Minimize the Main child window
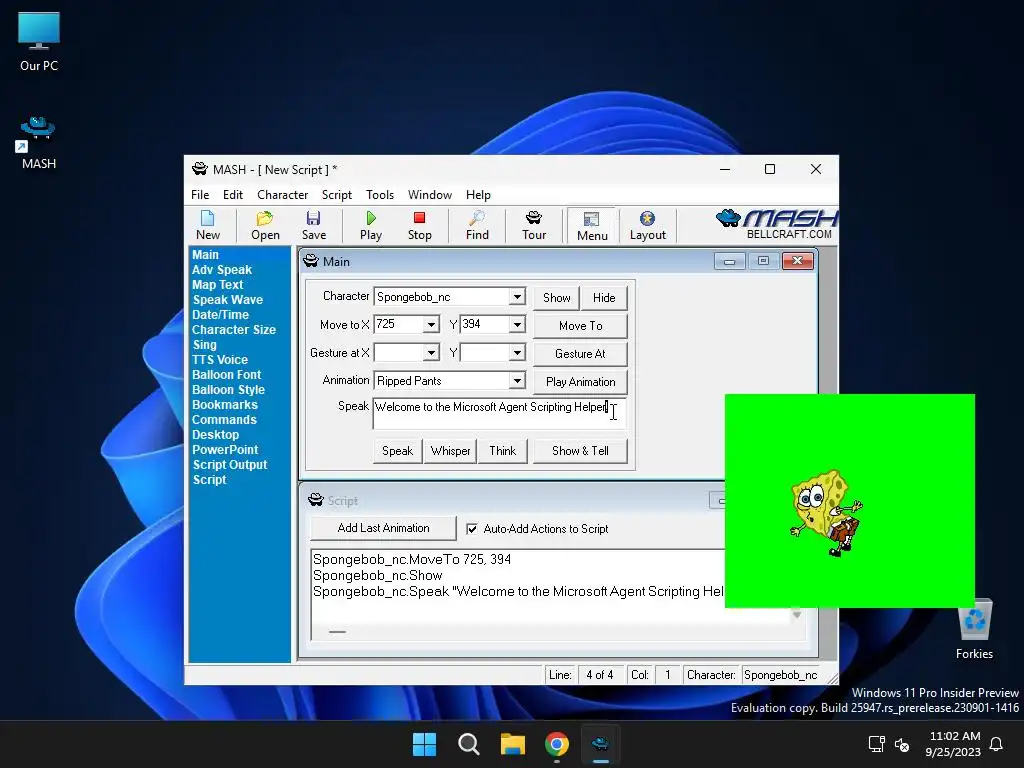The height and width of the screenshot is (768, 1024). coord(729,261)
